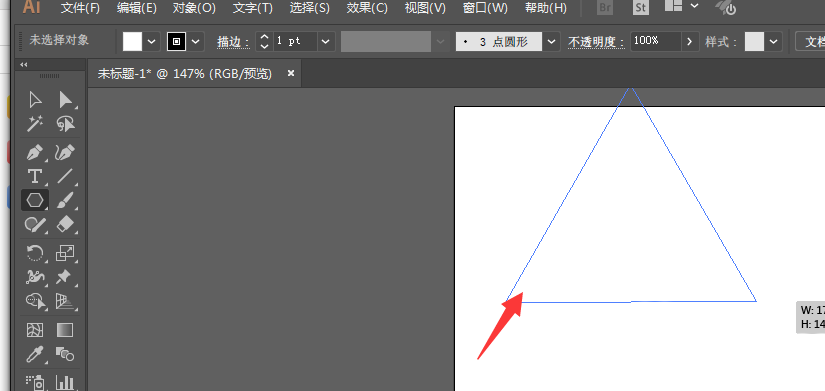Open the 3 点圆形 brush definition box
Screen dimensions: 825x391
click(498, 42)
